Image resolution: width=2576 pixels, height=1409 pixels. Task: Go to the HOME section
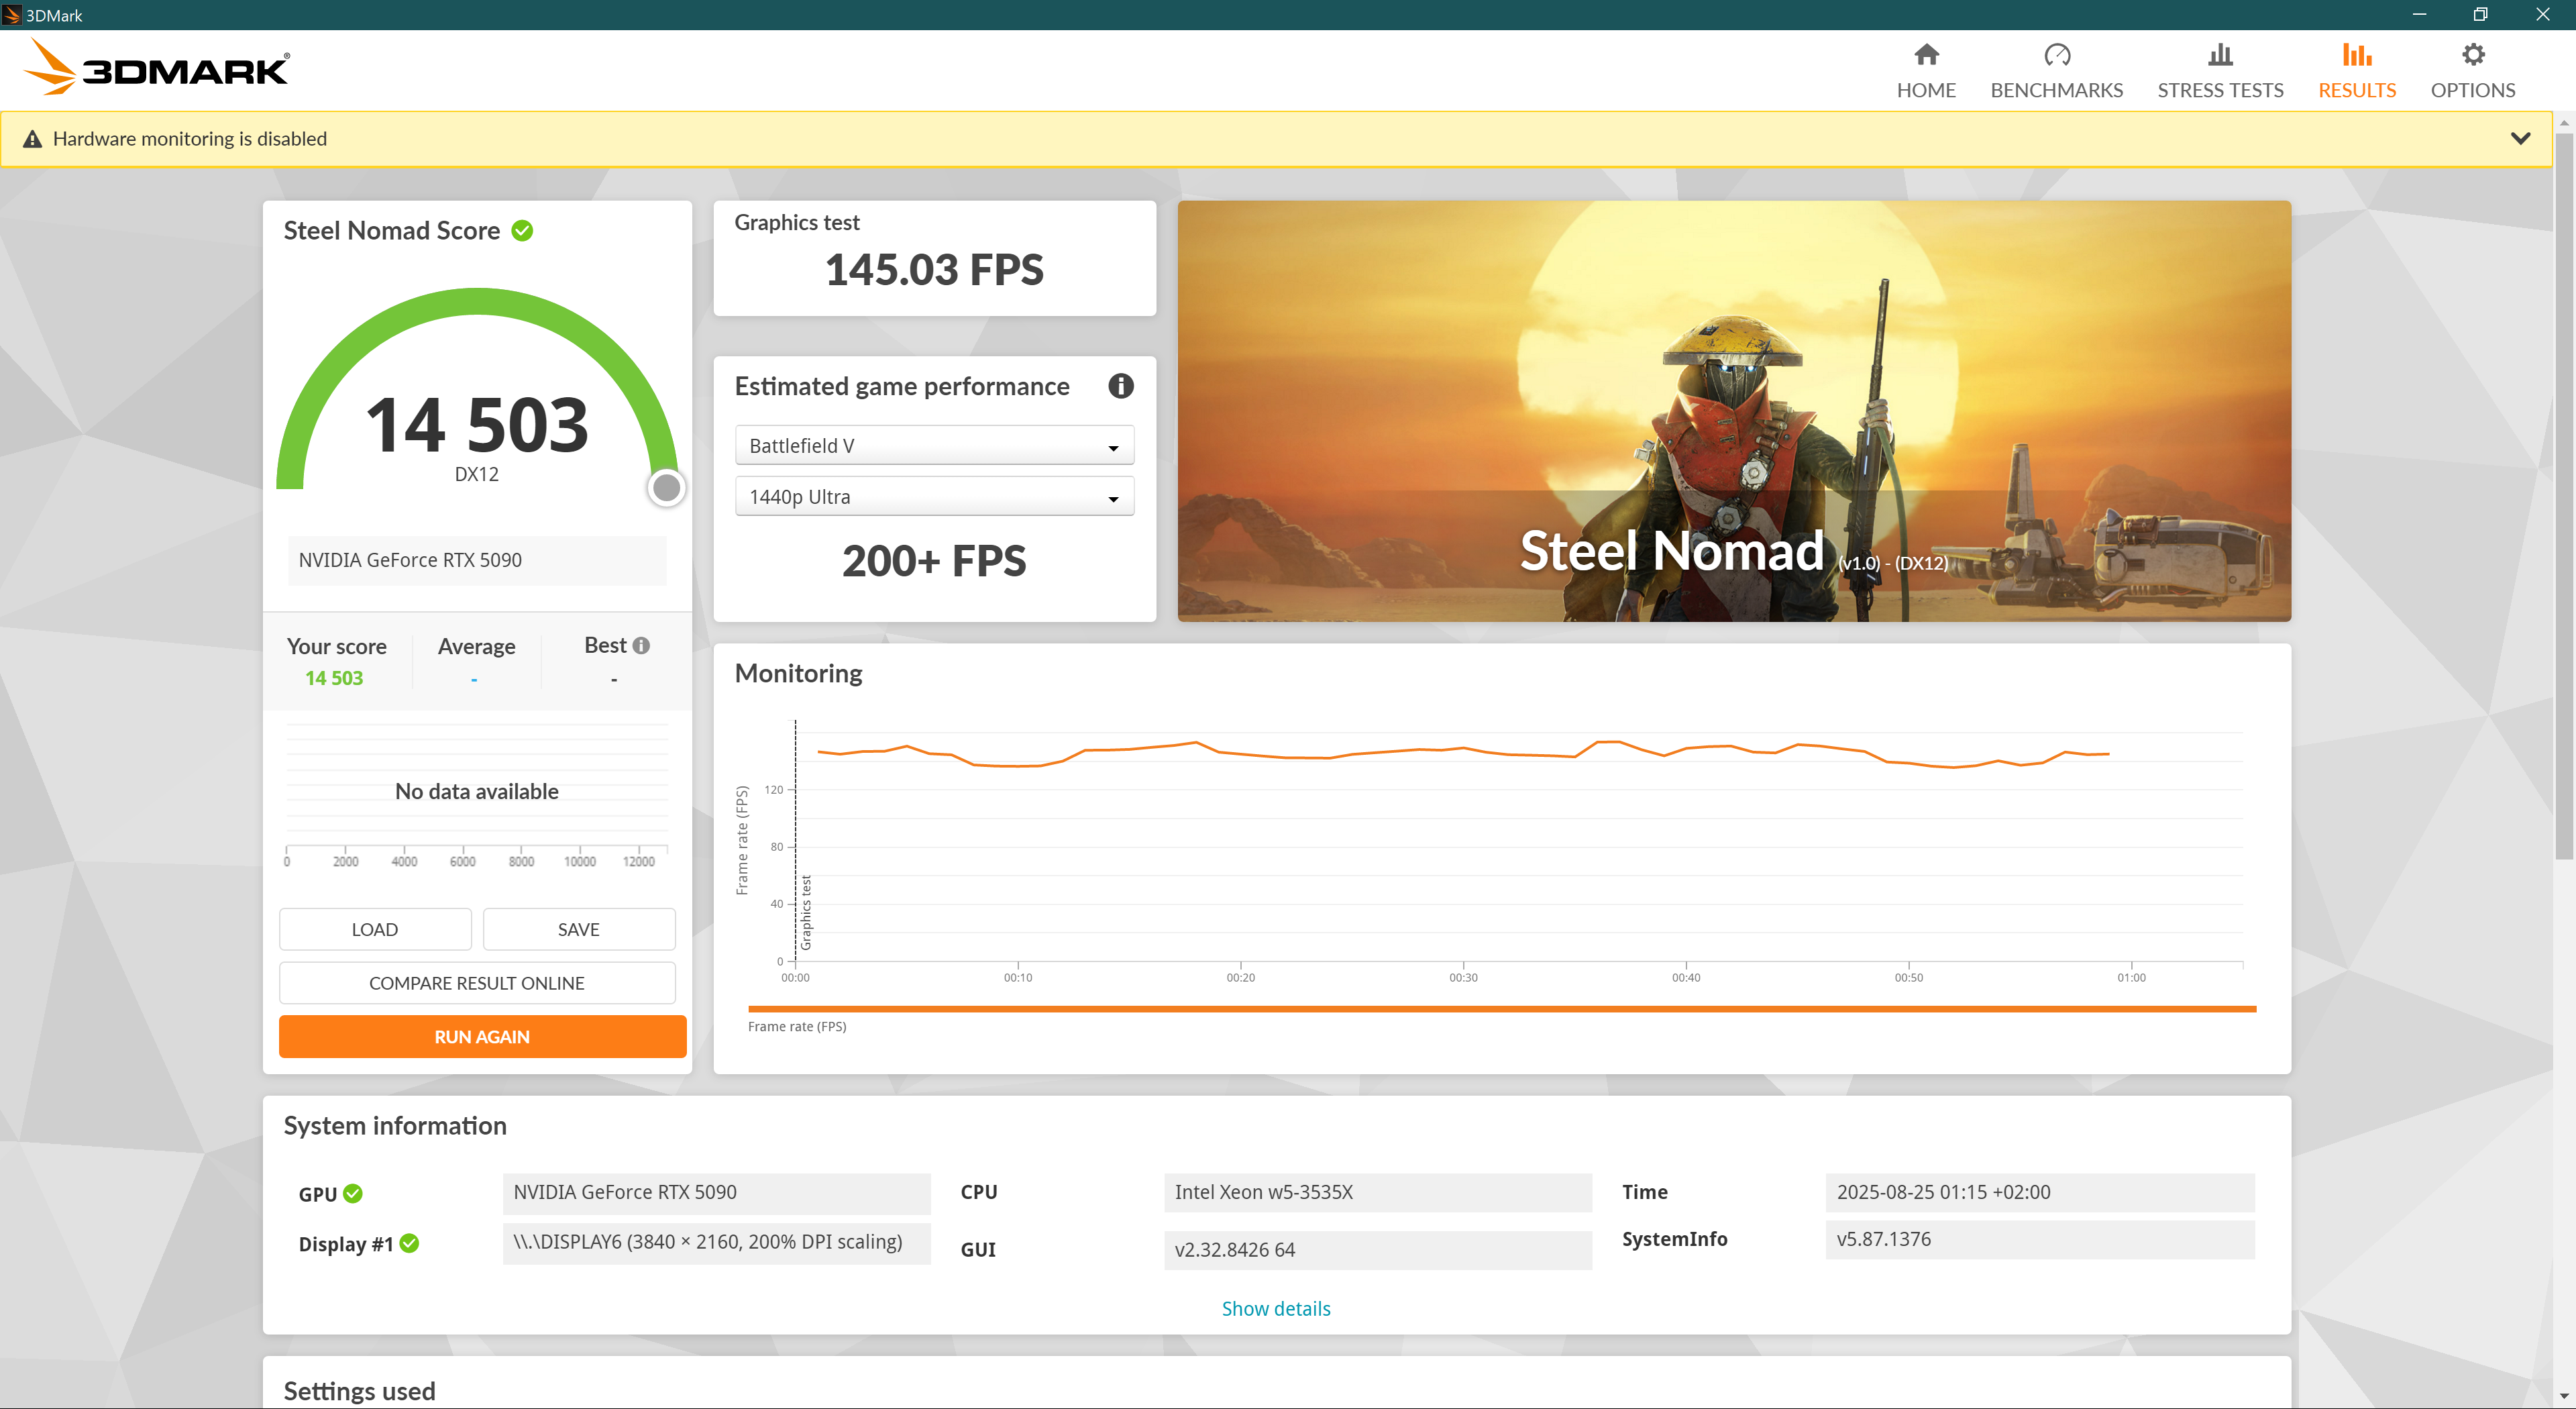[x=1925, y=71]
